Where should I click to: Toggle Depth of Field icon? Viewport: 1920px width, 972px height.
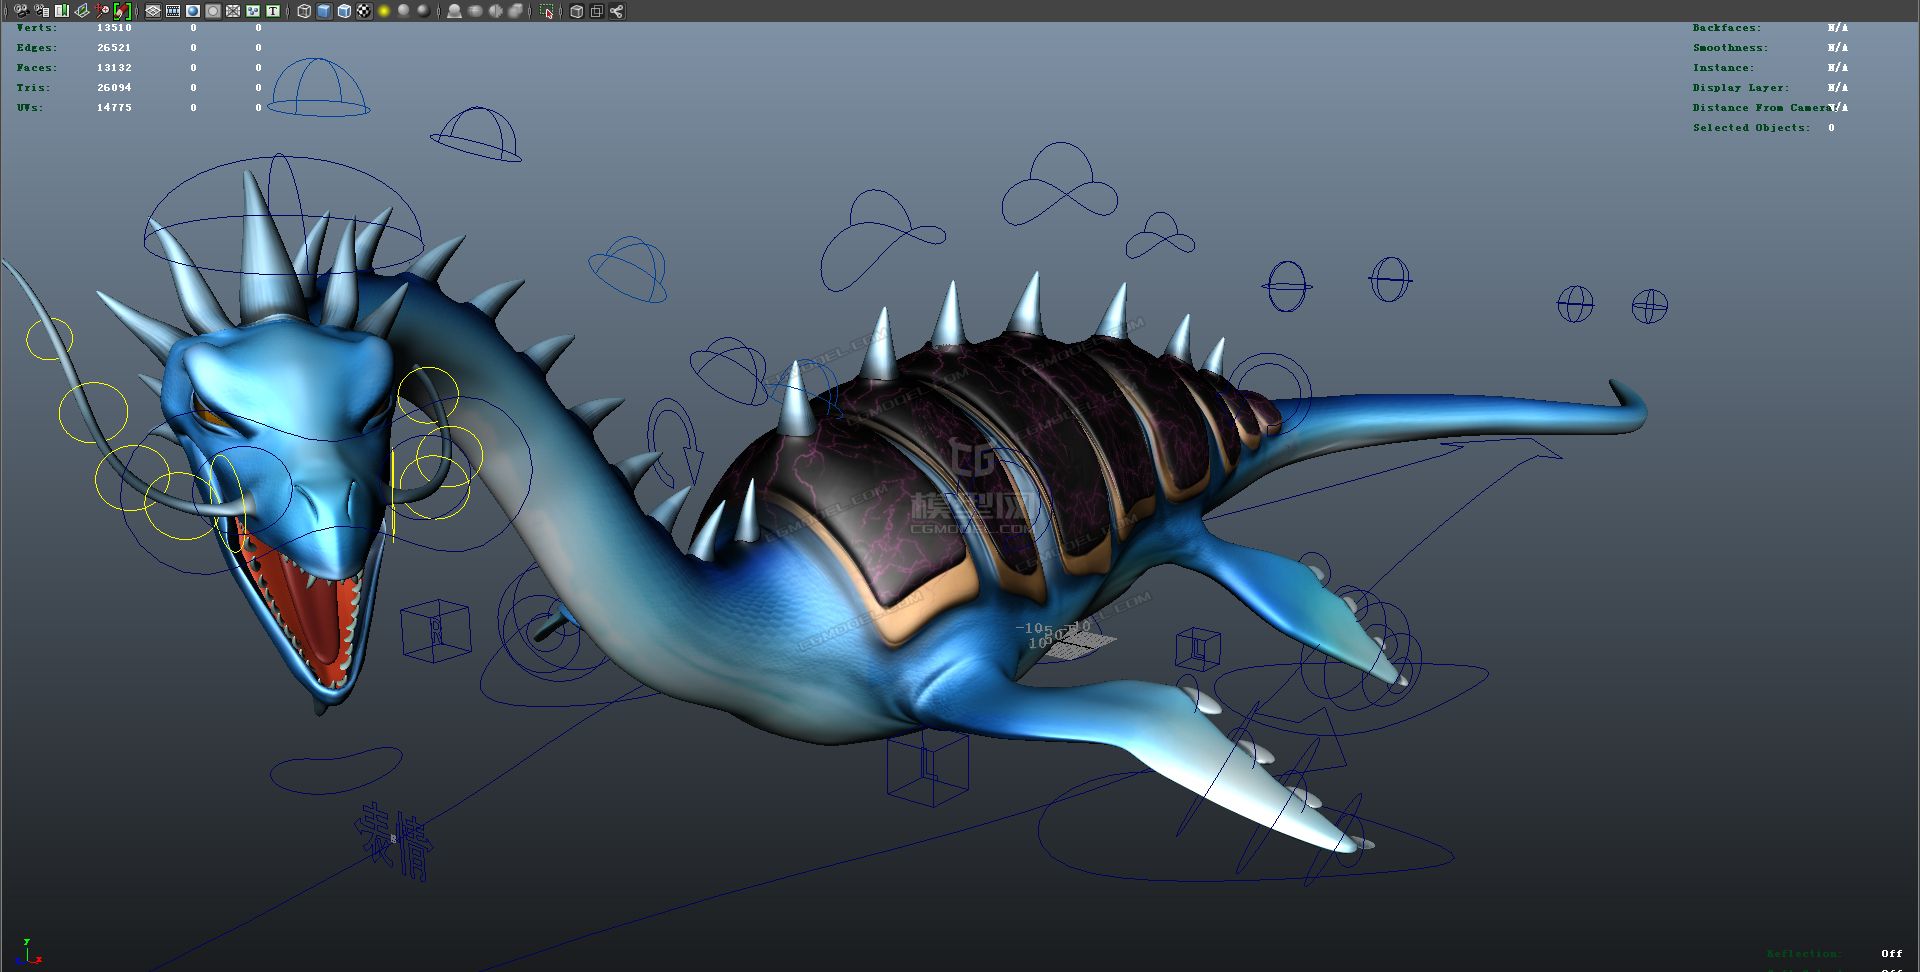coord(515,11)
